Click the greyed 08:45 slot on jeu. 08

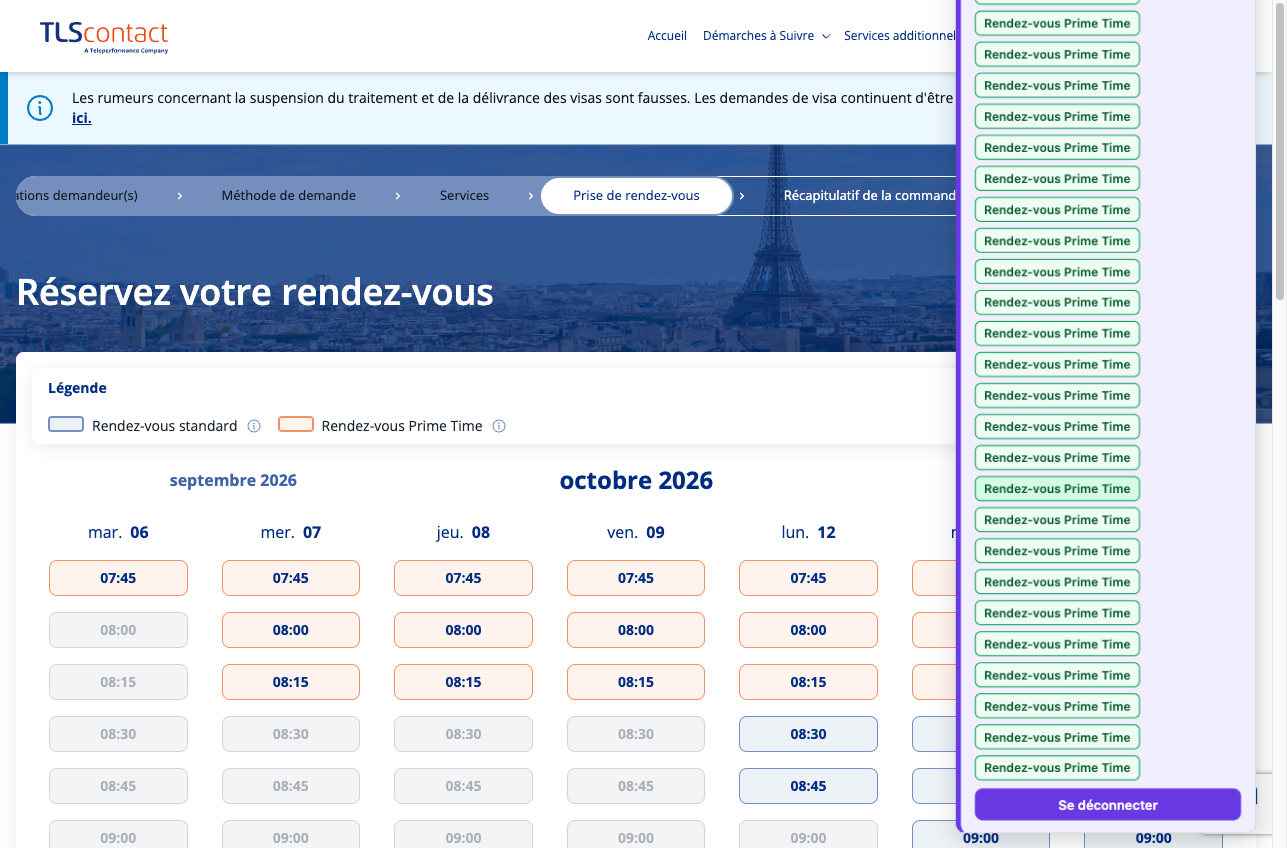pyautogui.click(x=463, y=786)
